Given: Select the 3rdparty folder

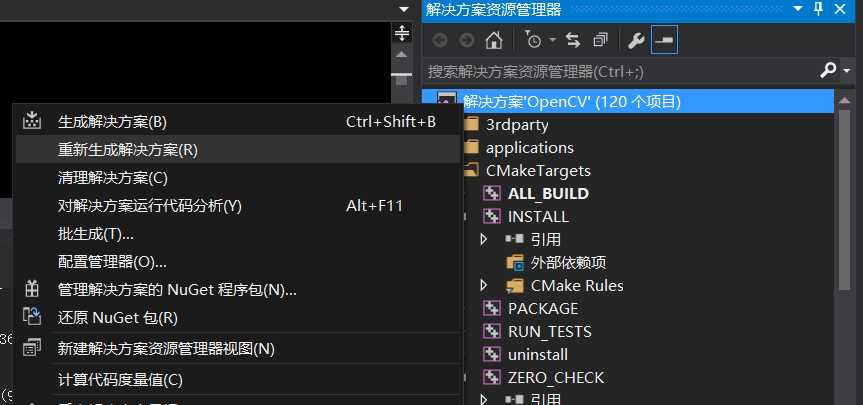Looking at the screenshot, I should pos(517,125).
